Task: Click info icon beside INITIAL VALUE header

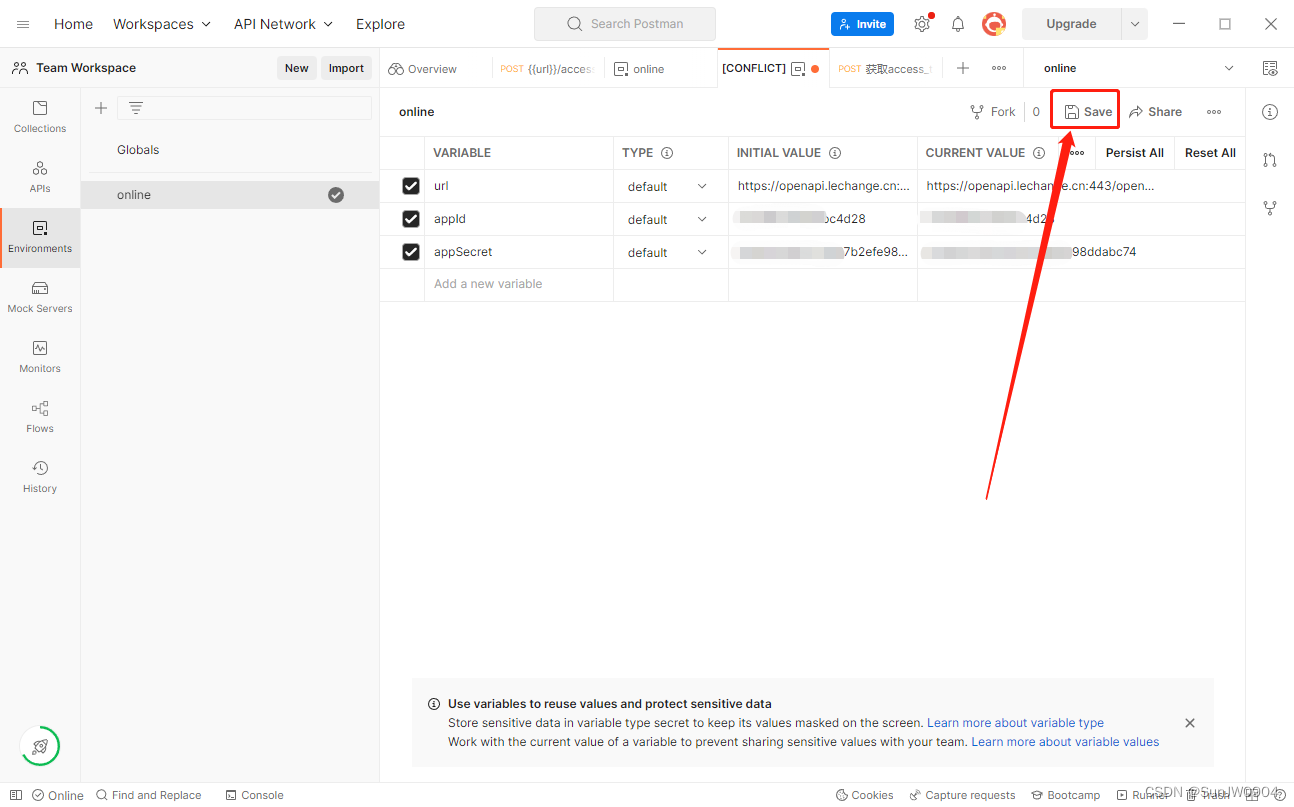Action: 835,153
